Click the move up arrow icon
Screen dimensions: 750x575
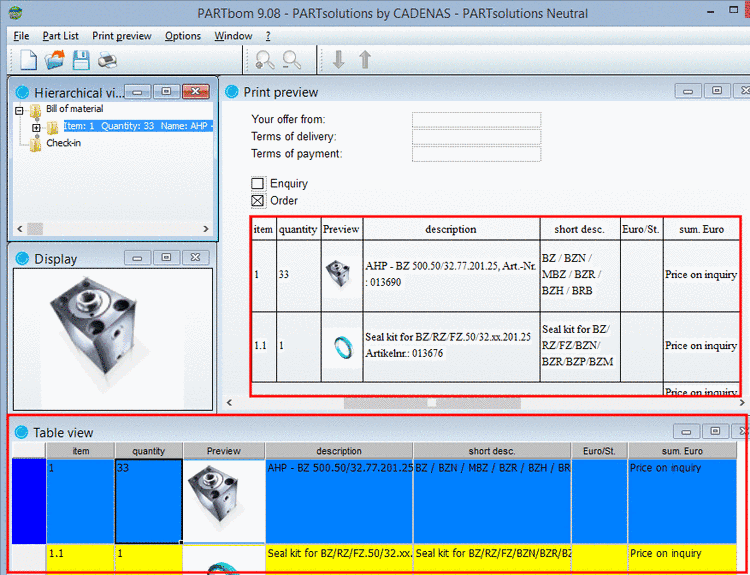pyautogui.click(x=365, y=60)
